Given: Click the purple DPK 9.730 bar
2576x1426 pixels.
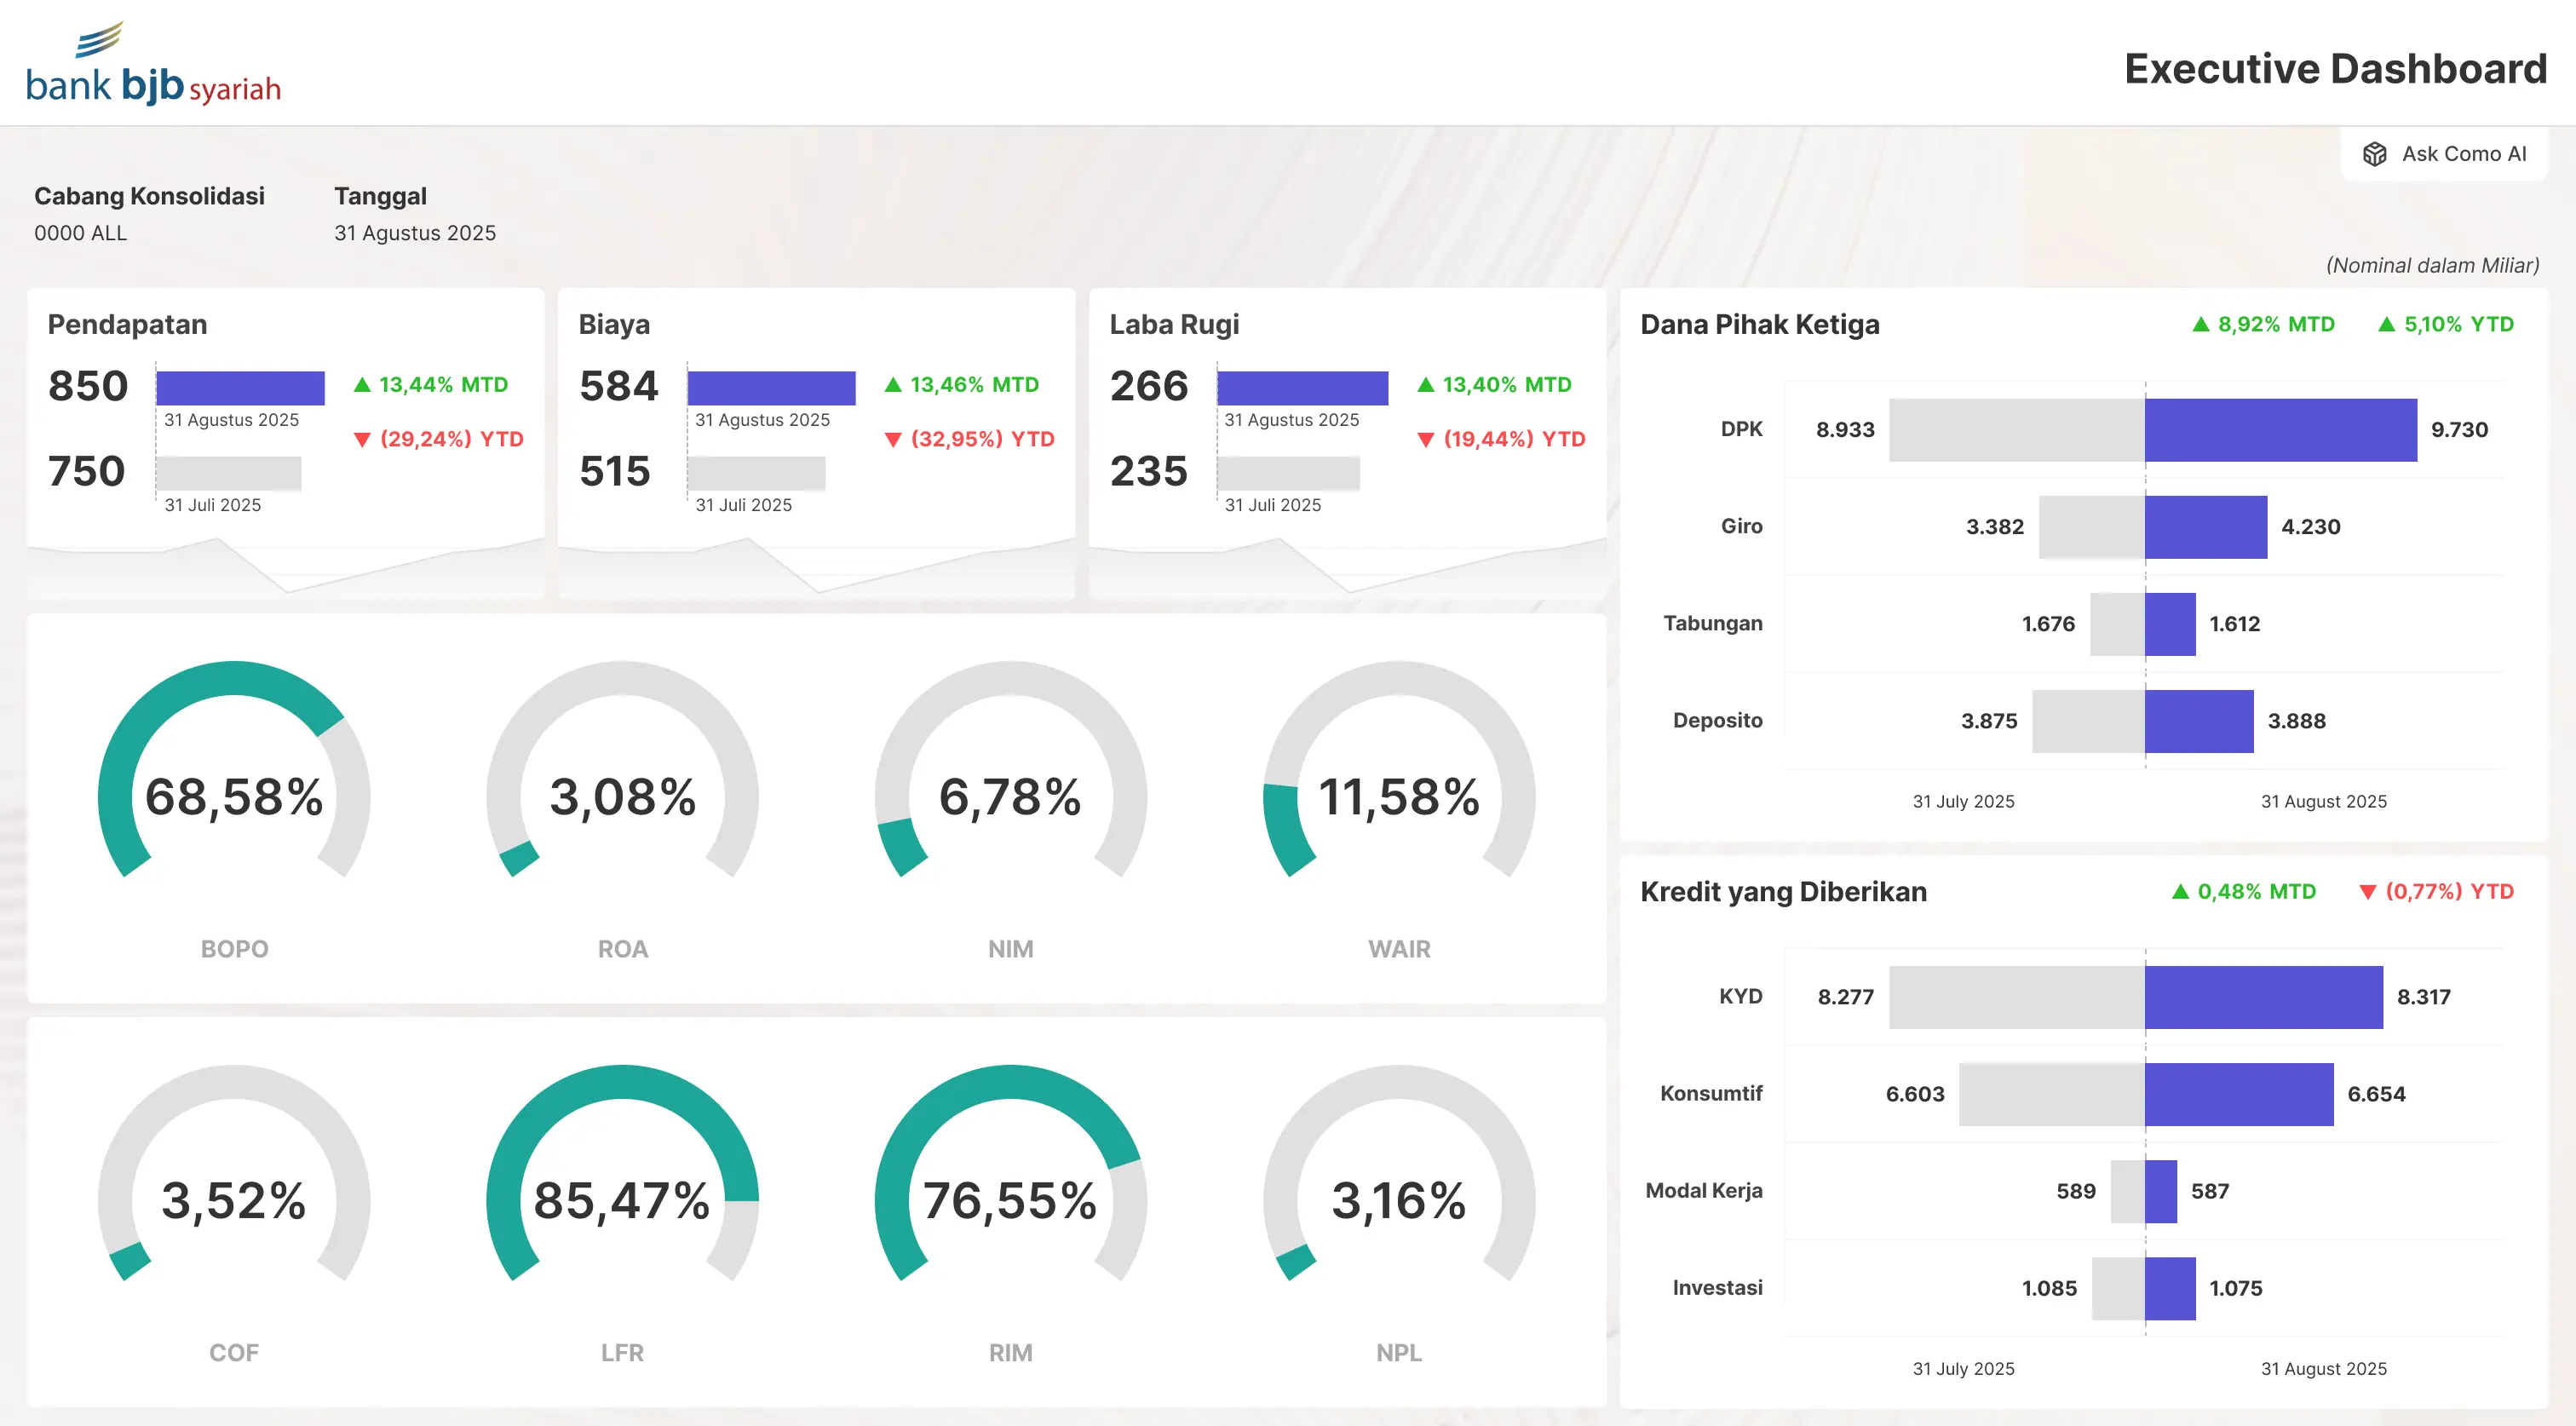Looking at the screenshot, I should pyautogui.click(x=2280, y=430).
